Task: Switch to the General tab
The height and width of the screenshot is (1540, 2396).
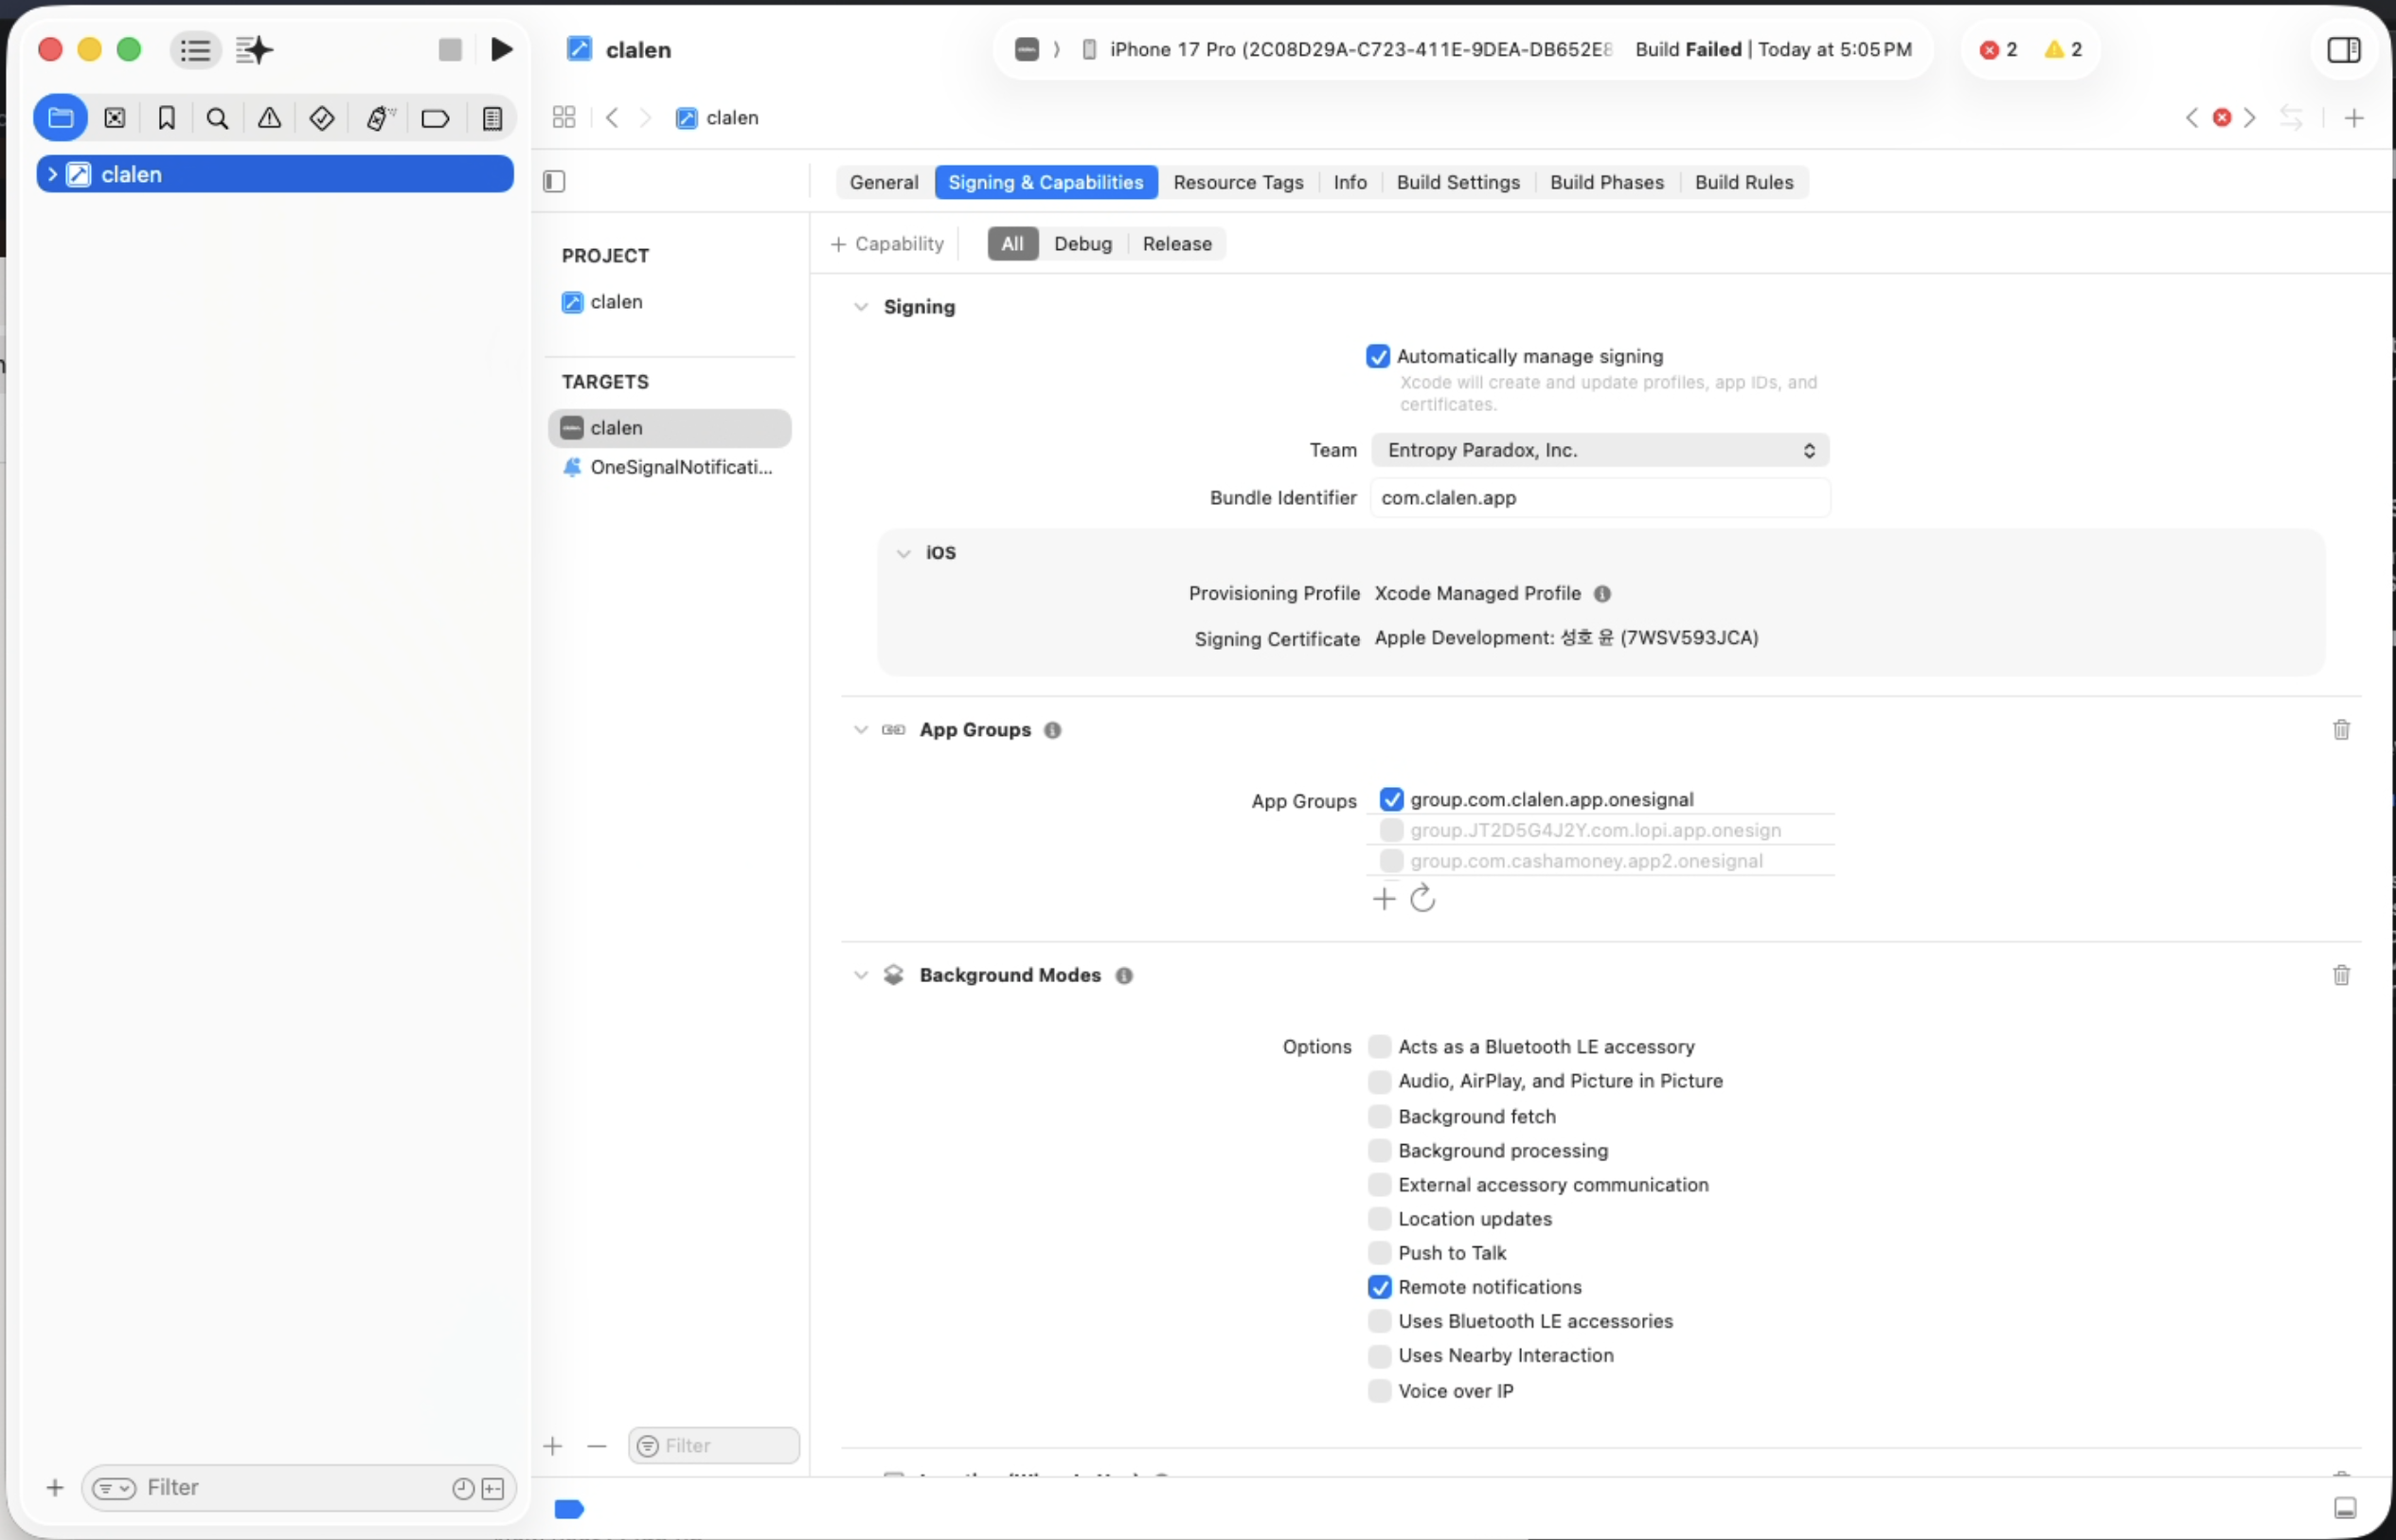Action: point(884,182)
